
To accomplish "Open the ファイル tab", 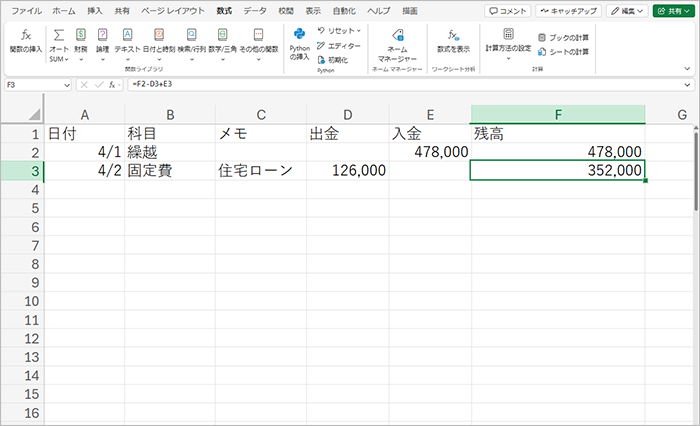I will [26, 11].
